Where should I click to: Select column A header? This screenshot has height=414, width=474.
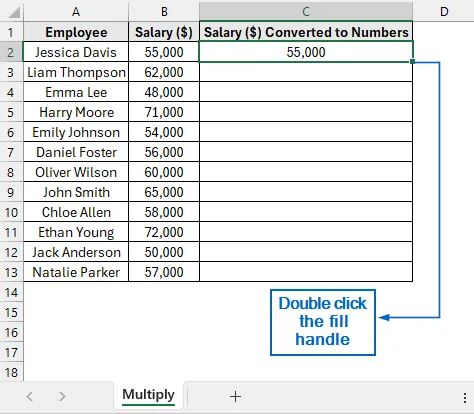click(76, 12)
